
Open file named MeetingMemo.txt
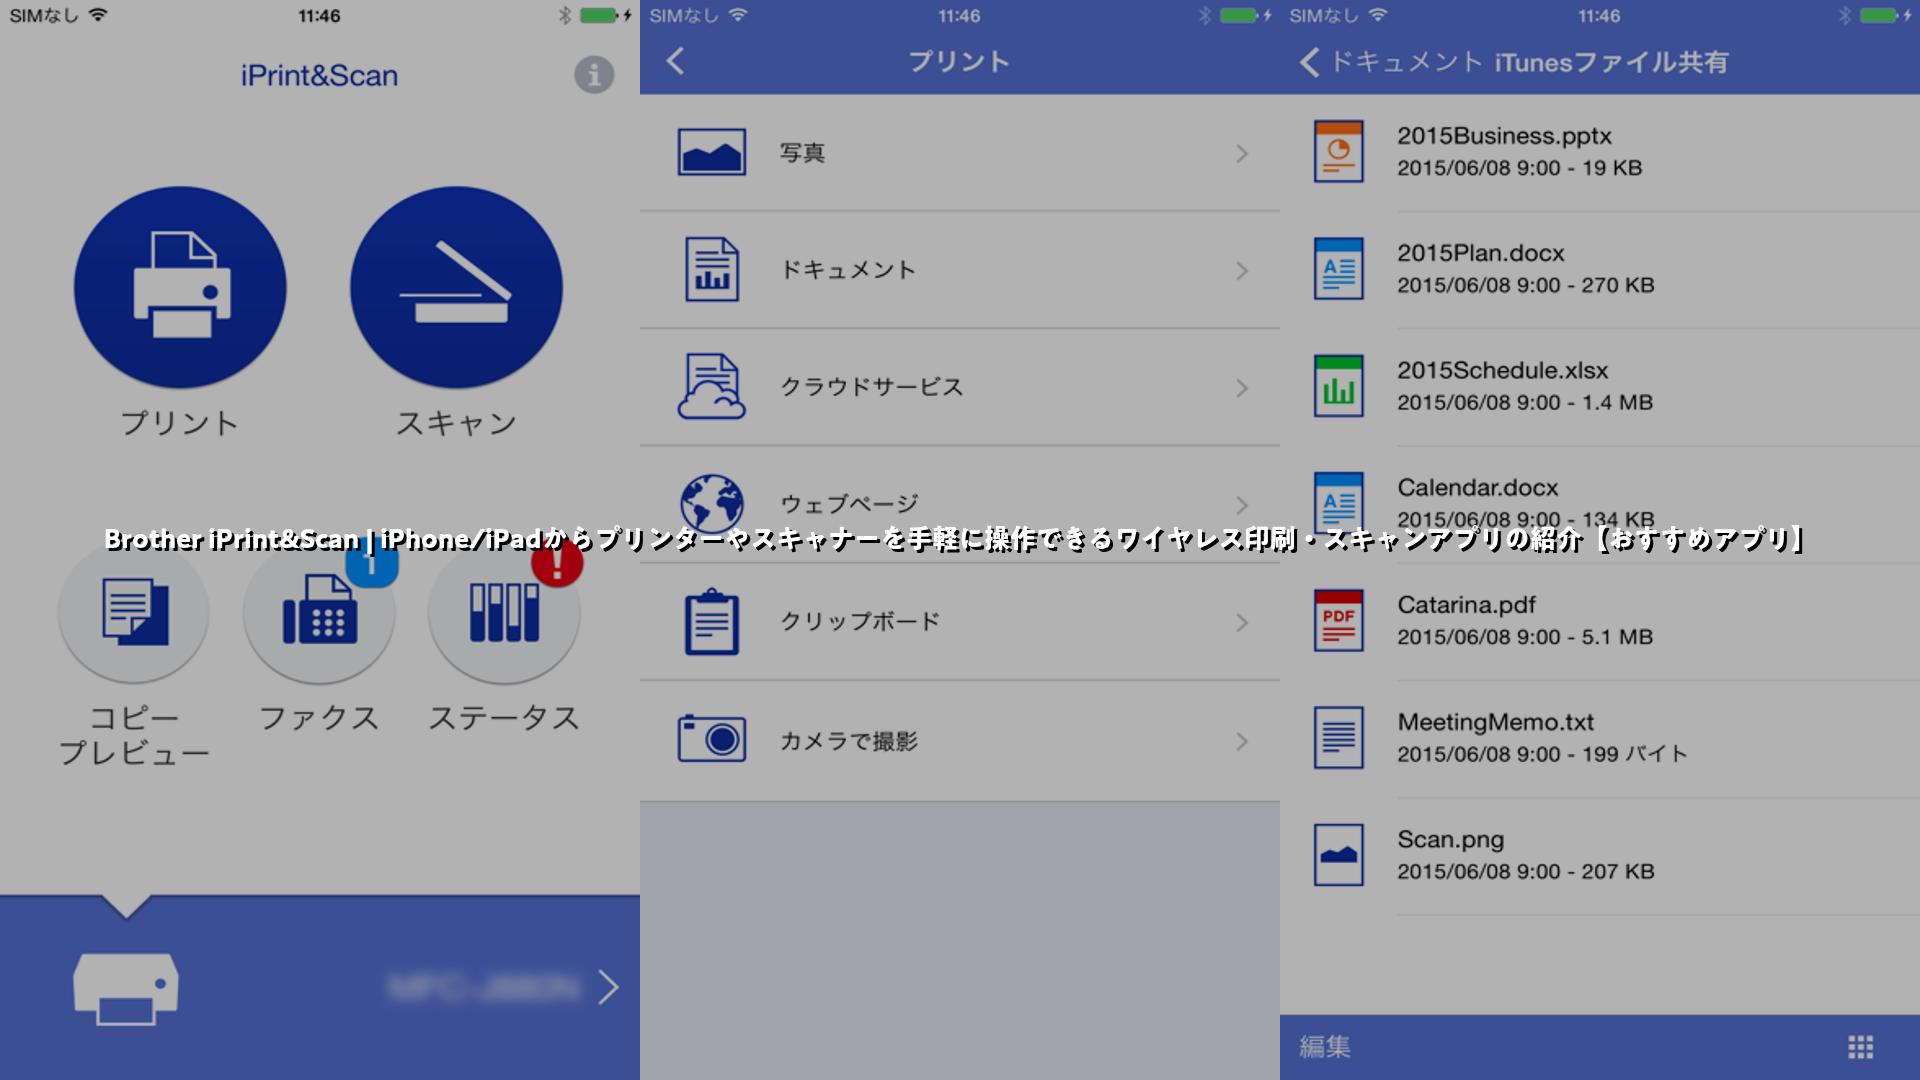(x=1495, y=722)
